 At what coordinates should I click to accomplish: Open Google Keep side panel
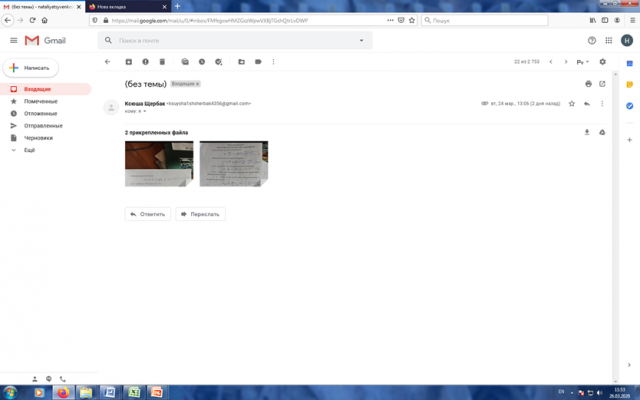629,84
